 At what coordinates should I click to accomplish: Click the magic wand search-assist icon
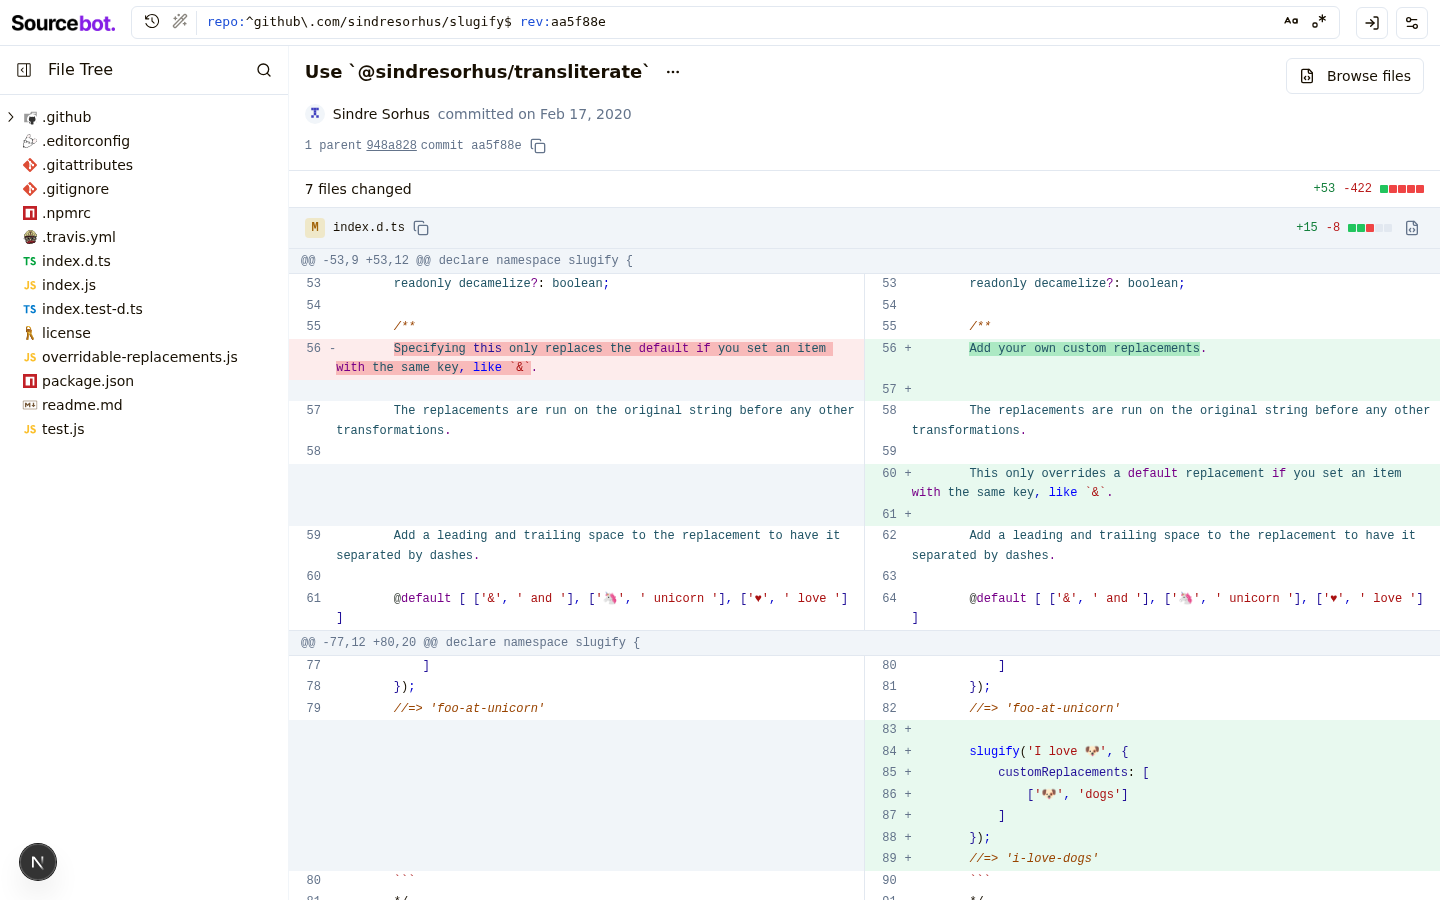pyautogui.click(x=180, y=21)
